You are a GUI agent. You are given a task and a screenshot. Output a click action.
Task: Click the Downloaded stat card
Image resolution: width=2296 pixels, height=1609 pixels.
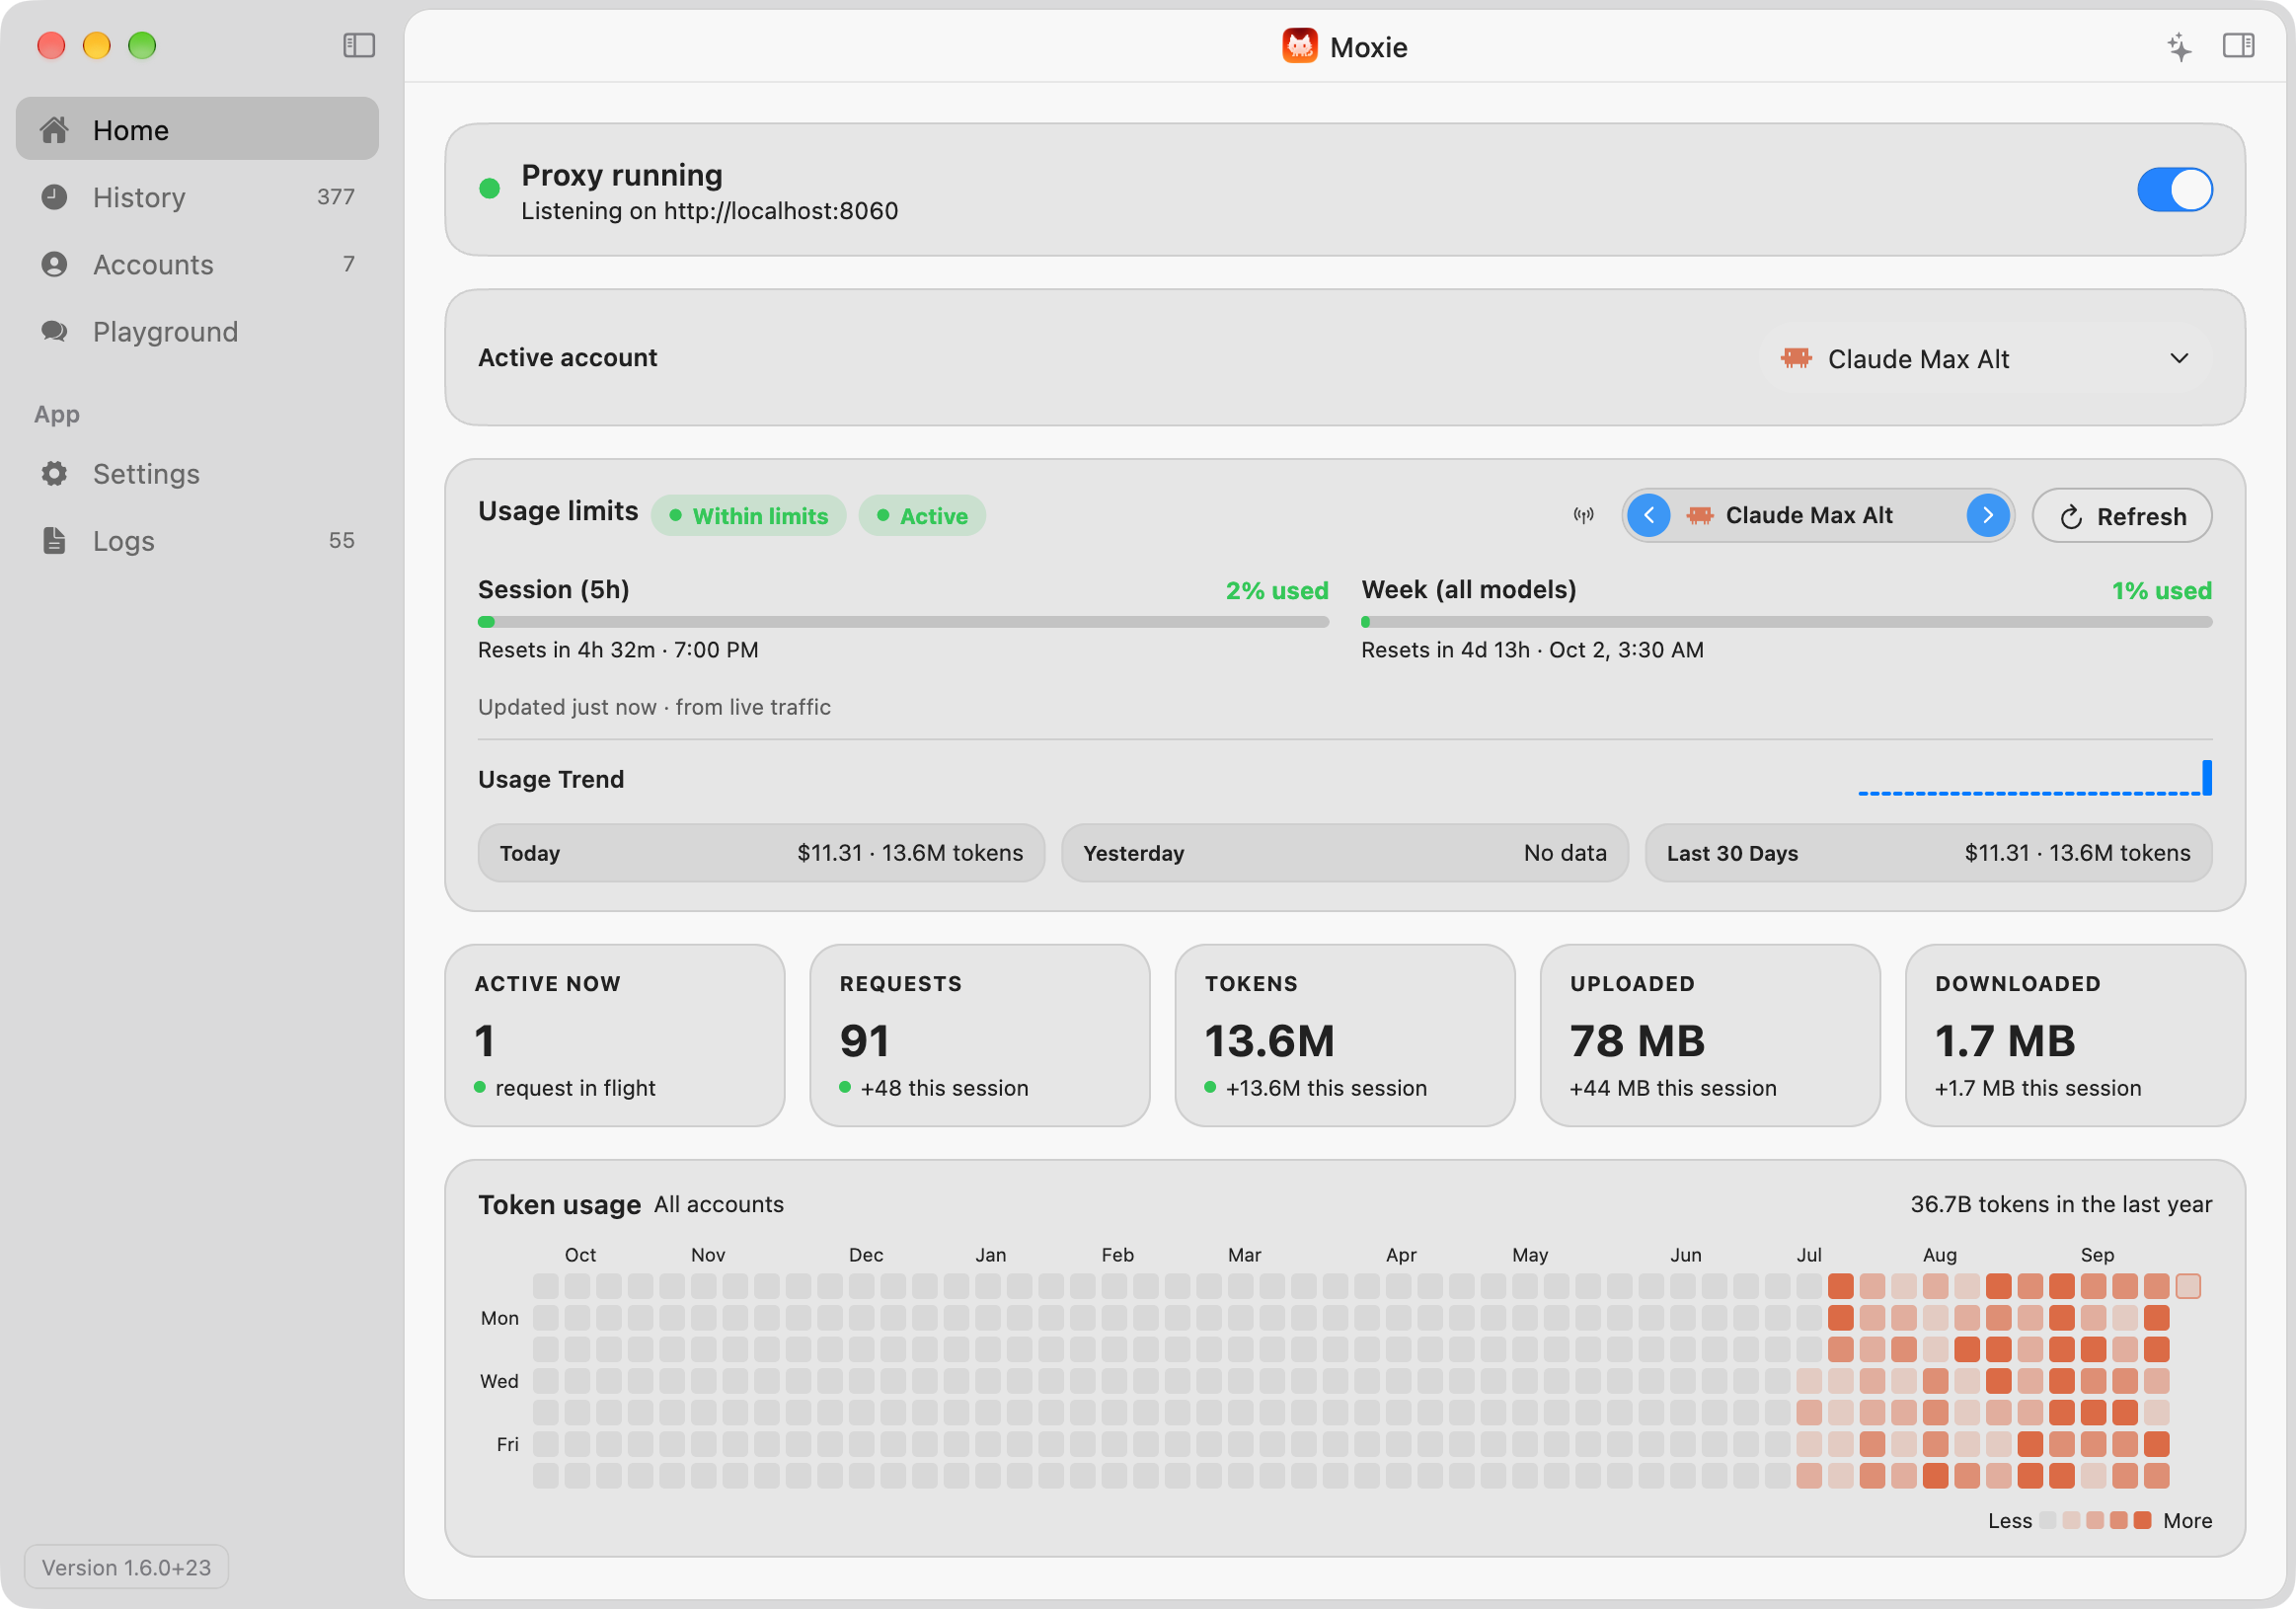coord(2075,1035)
